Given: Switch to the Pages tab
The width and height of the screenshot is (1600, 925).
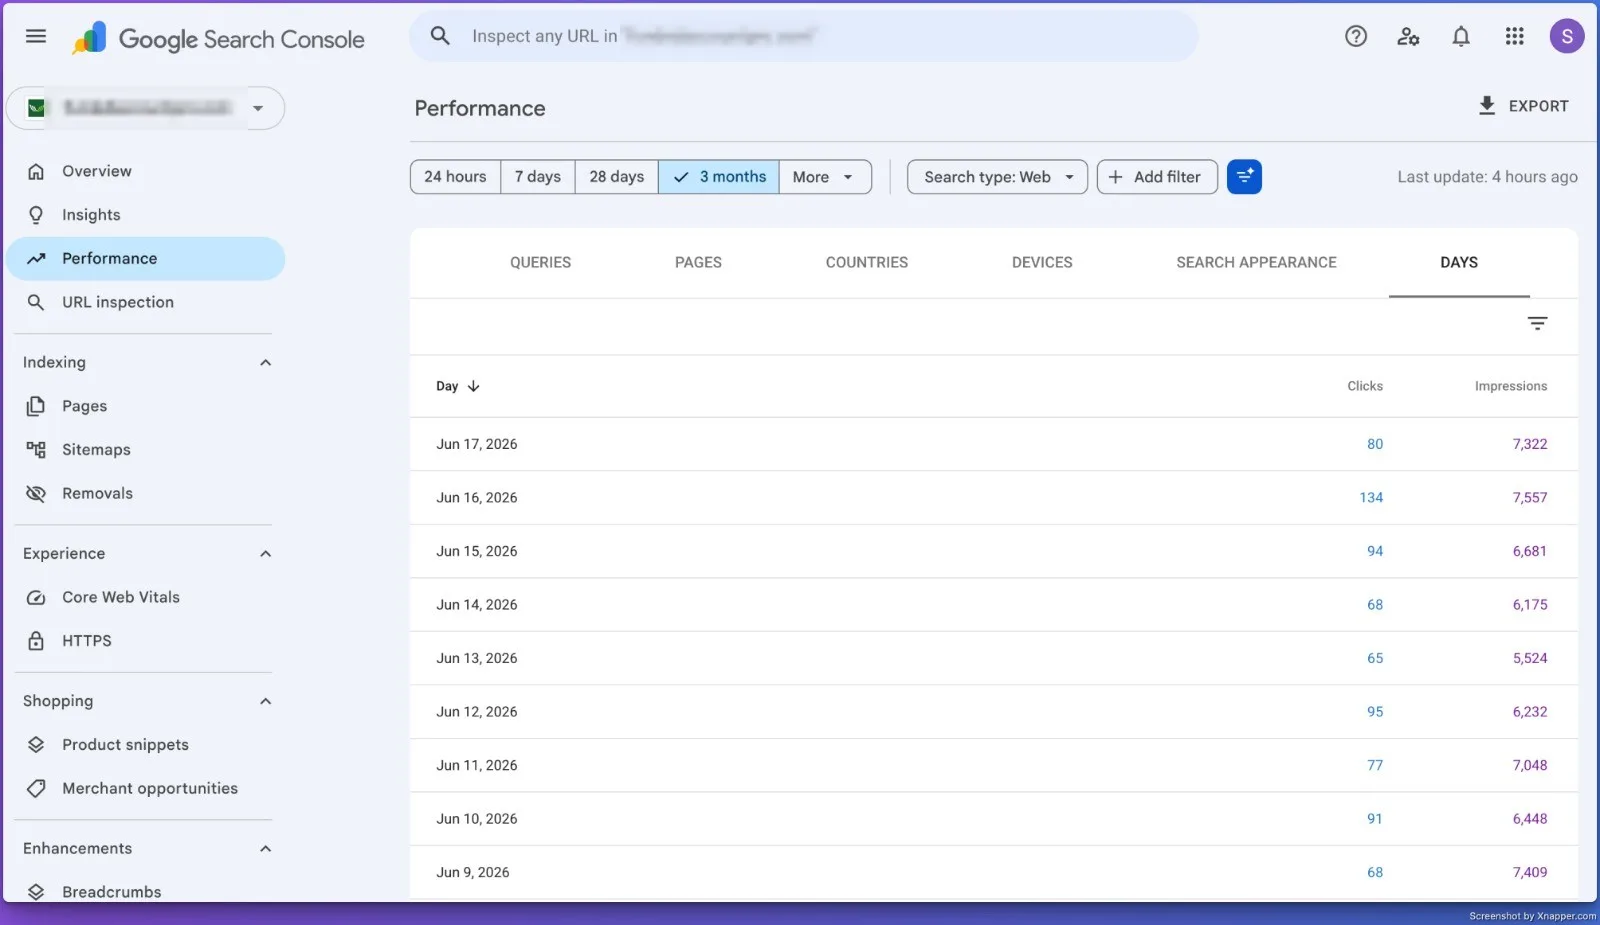Looking at the screenshot, I should tap(698, 263).
